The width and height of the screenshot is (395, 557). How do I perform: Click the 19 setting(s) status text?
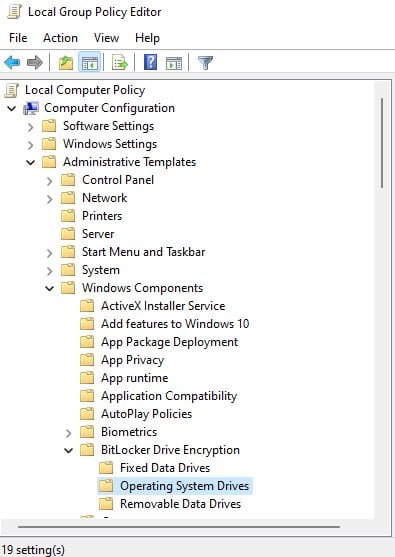coord(33,550)
